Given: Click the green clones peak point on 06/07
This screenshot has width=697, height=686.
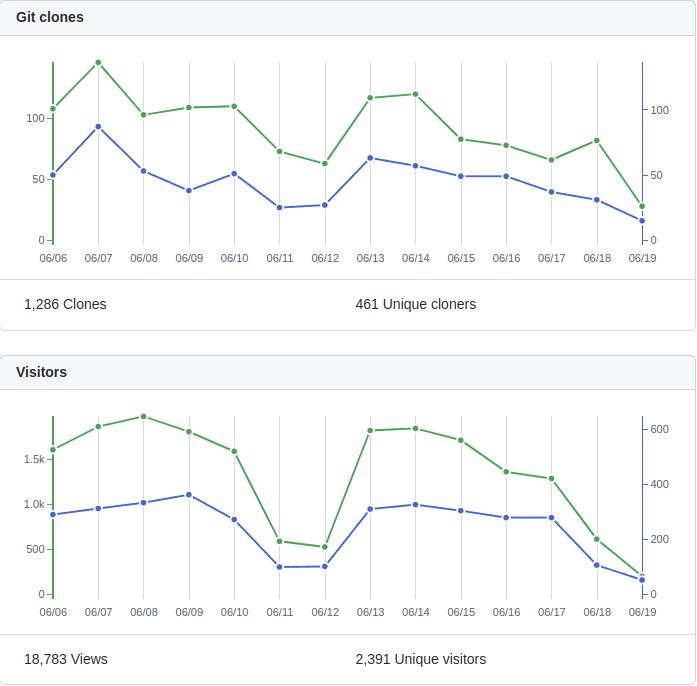Looking at the screenshot, I should (98, 62).
